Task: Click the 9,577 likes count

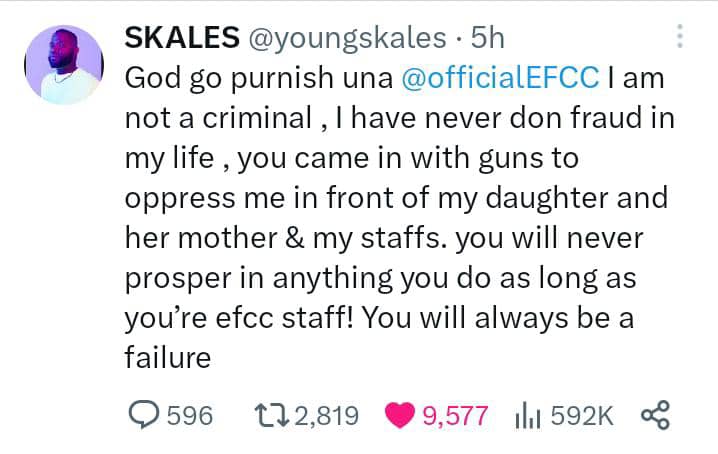Action: pos(455,416)
